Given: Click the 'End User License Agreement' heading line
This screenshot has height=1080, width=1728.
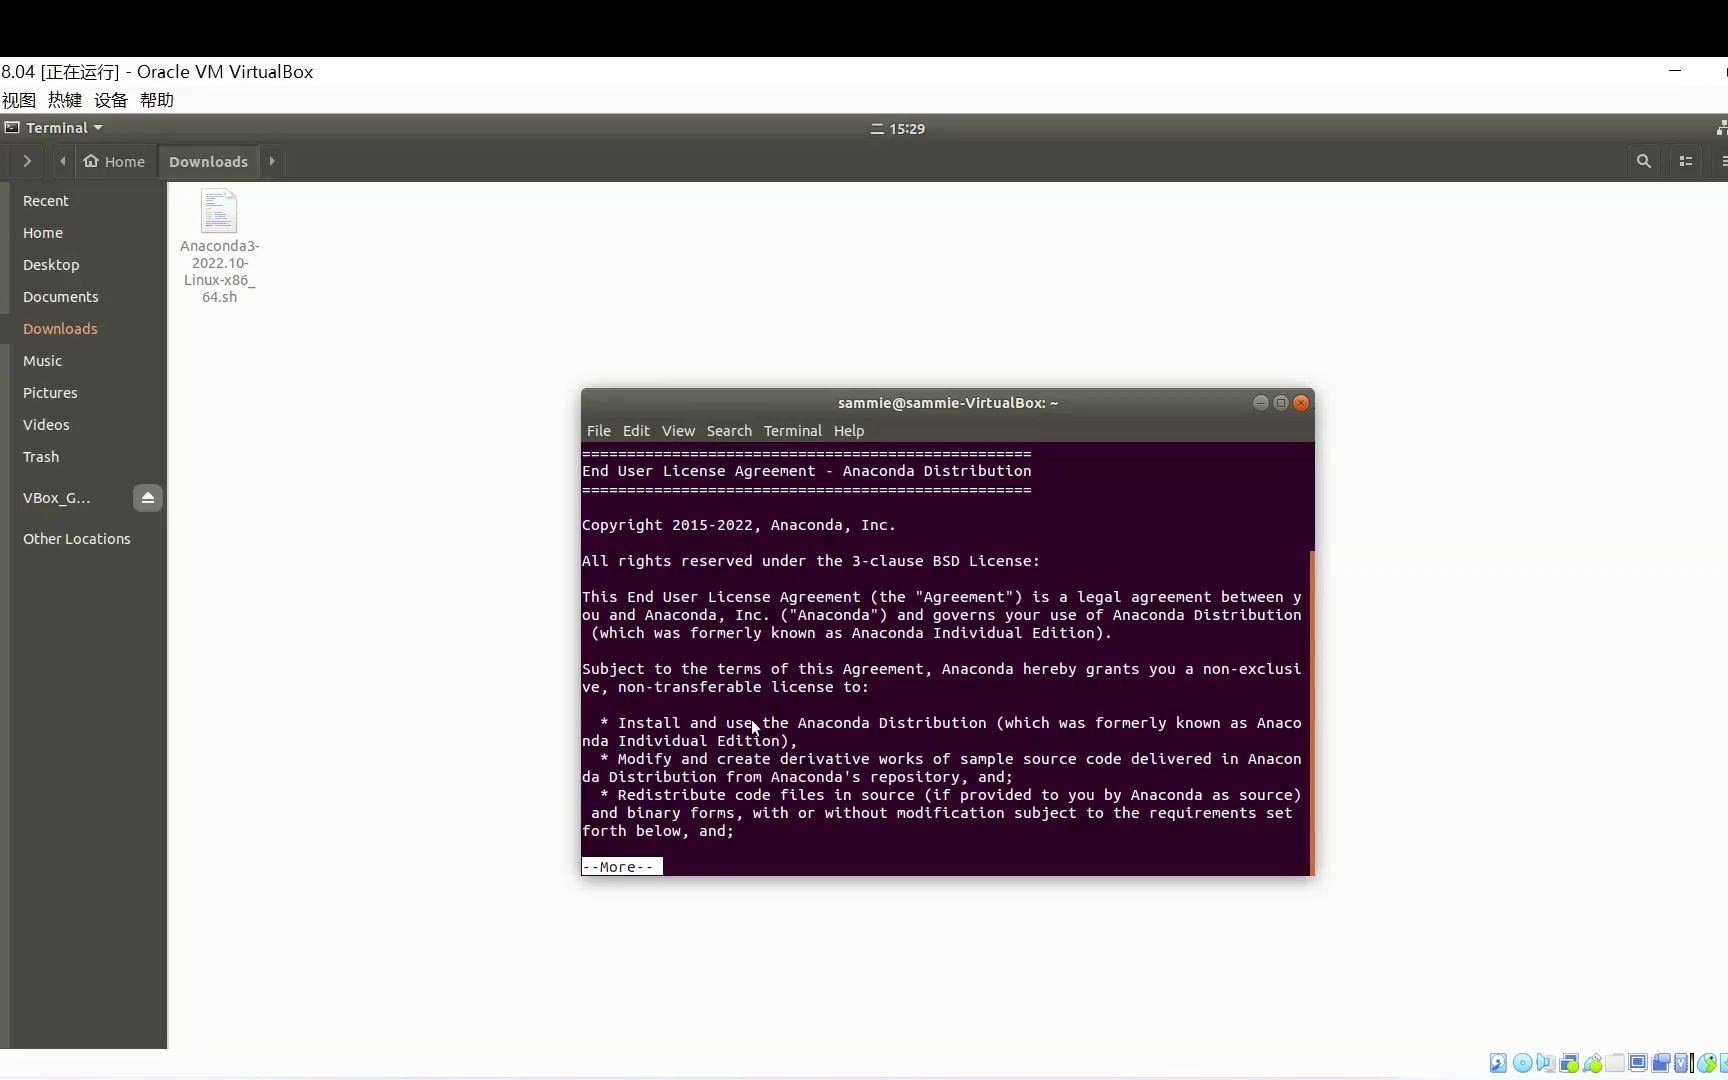Looking at the screenshot, I should 807,471.
